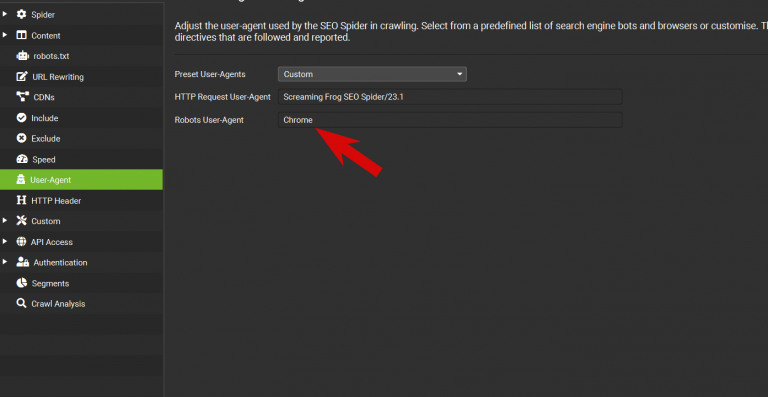Open the Content settings page

click(x=46, y=36)
